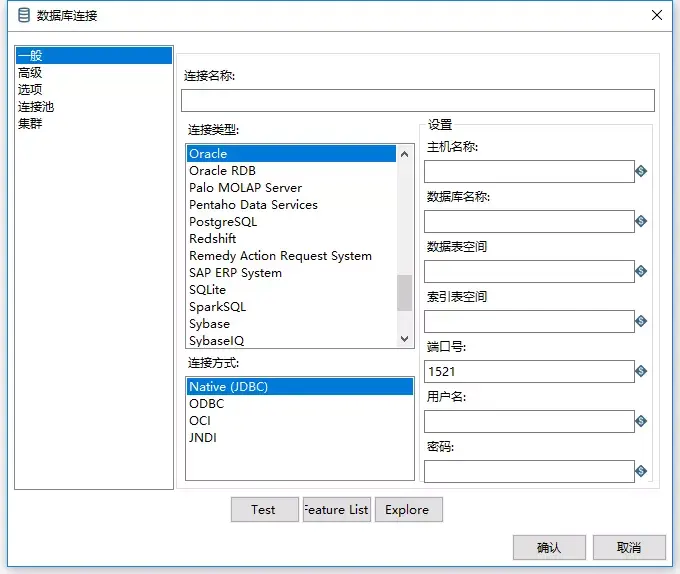Select ODBC access method
Screen dimensions: 680x574
pos(300,404)
